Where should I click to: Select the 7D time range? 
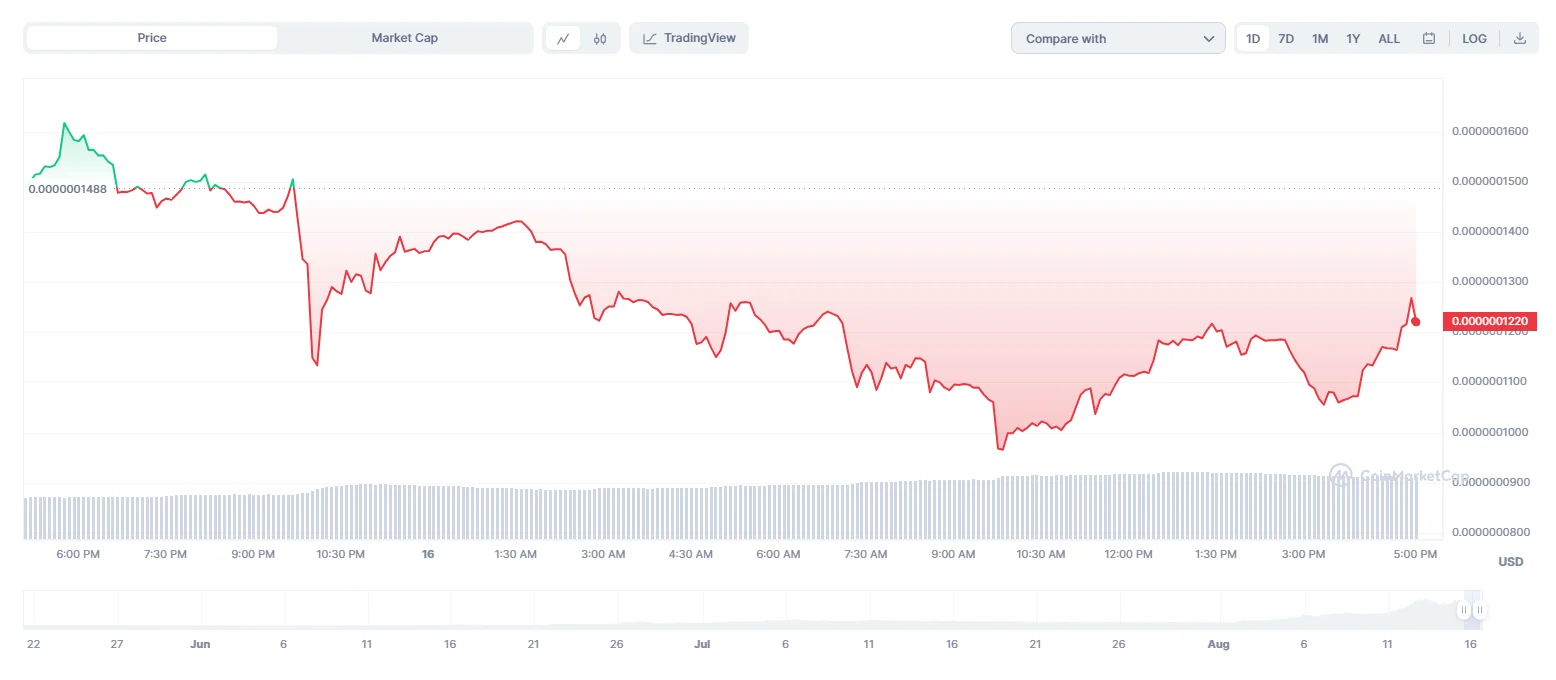point(1286,39)
